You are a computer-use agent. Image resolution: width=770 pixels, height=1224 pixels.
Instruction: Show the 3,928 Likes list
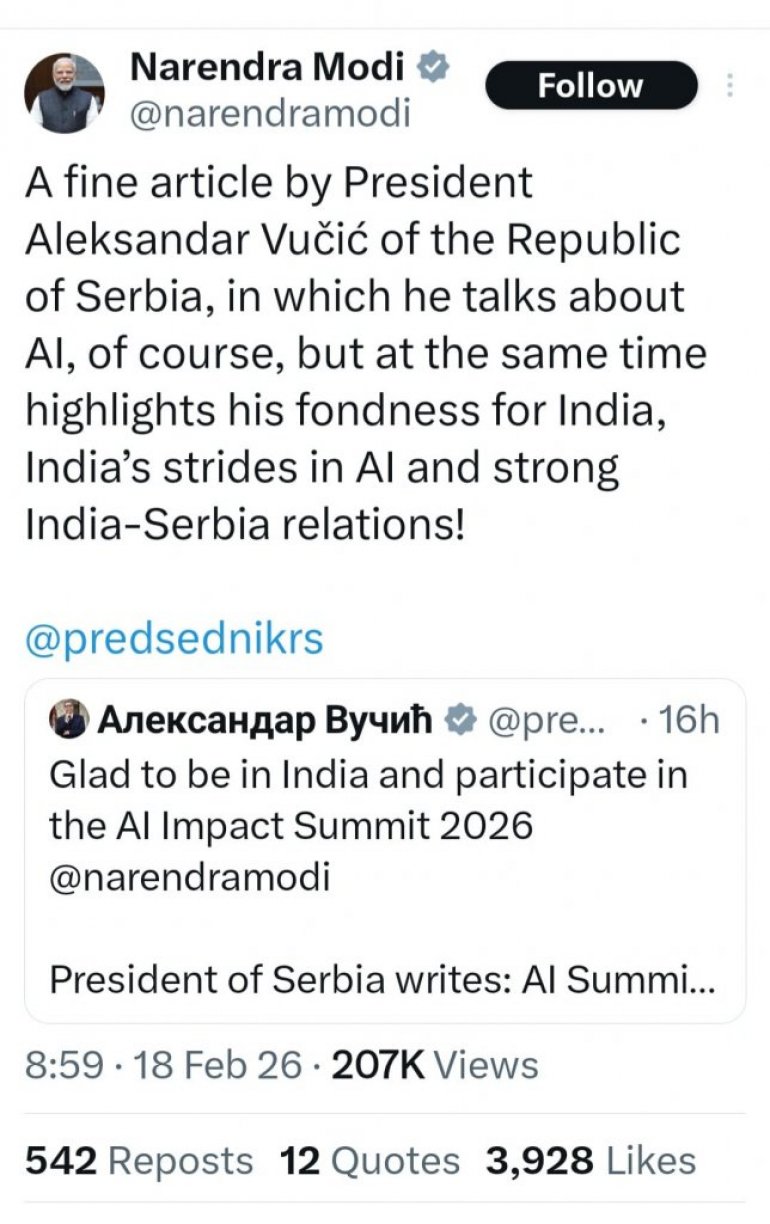click(x=590, y=1160)
